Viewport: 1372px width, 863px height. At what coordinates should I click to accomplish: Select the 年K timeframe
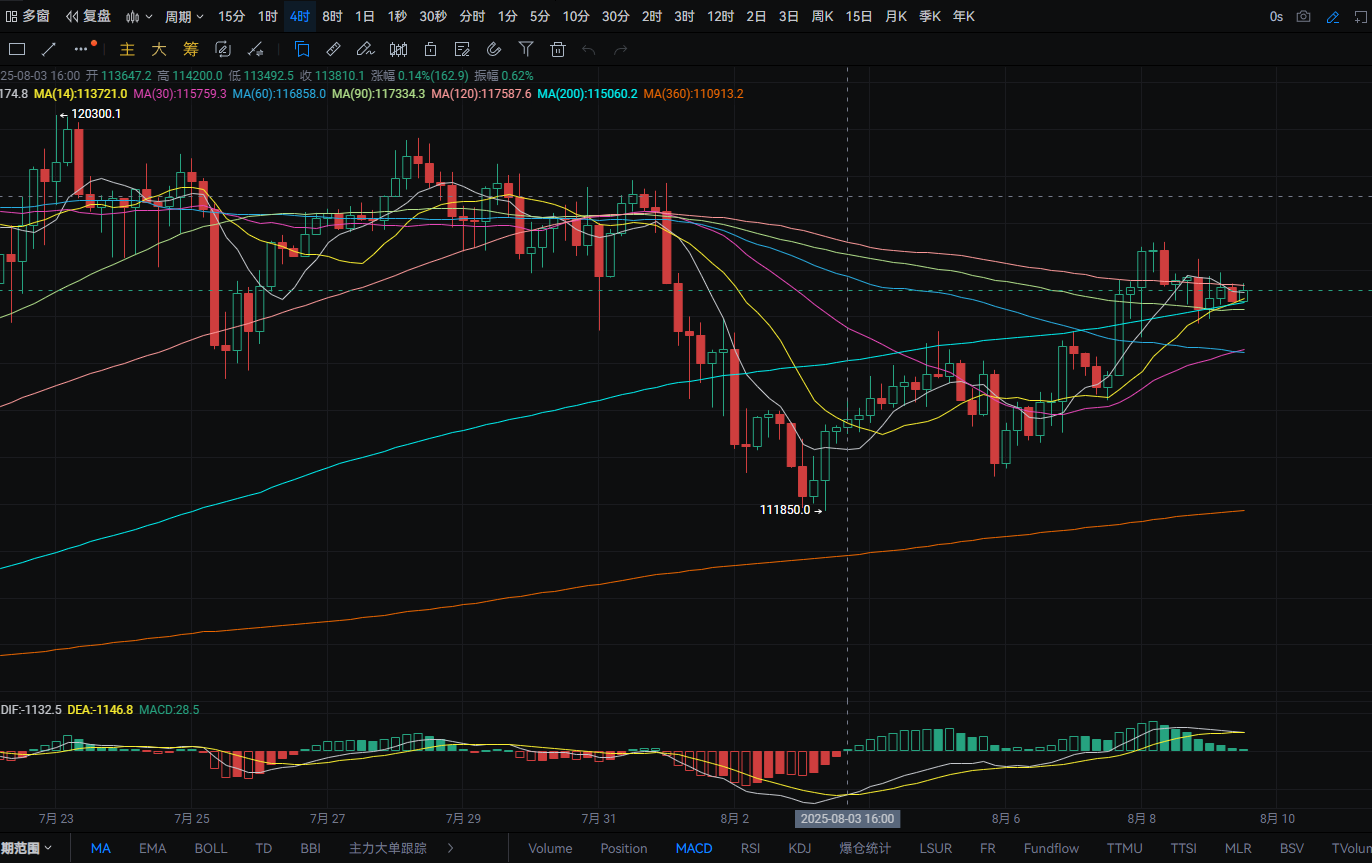[963, 16]
